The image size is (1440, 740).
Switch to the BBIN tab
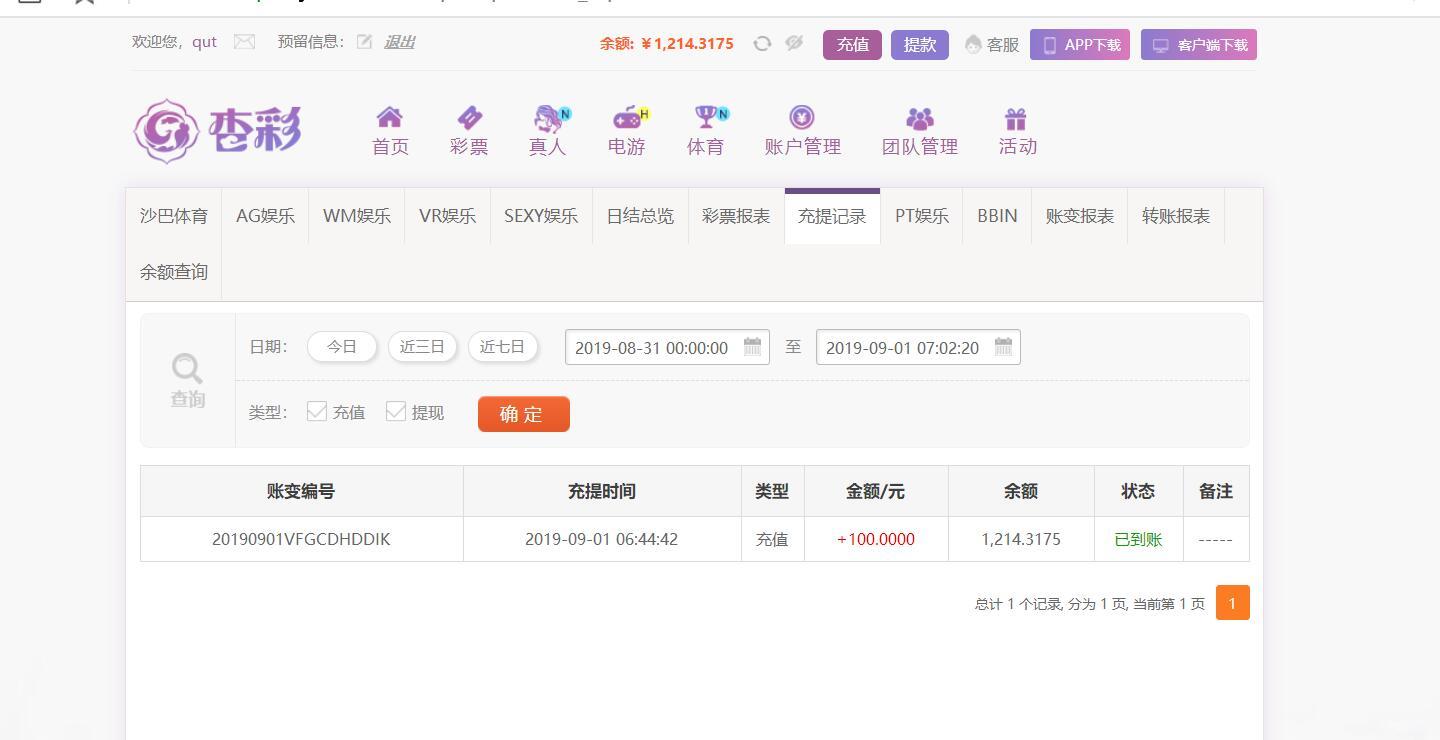(x=997, y=216)
